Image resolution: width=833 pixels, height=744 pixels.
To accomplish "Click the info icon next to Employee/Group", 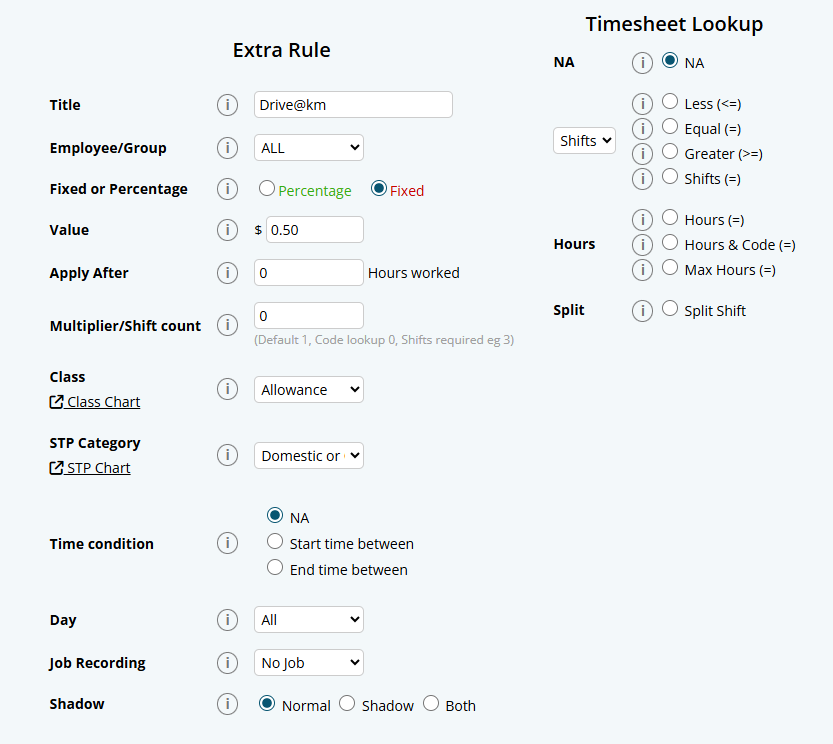I will tap(228, 148).
